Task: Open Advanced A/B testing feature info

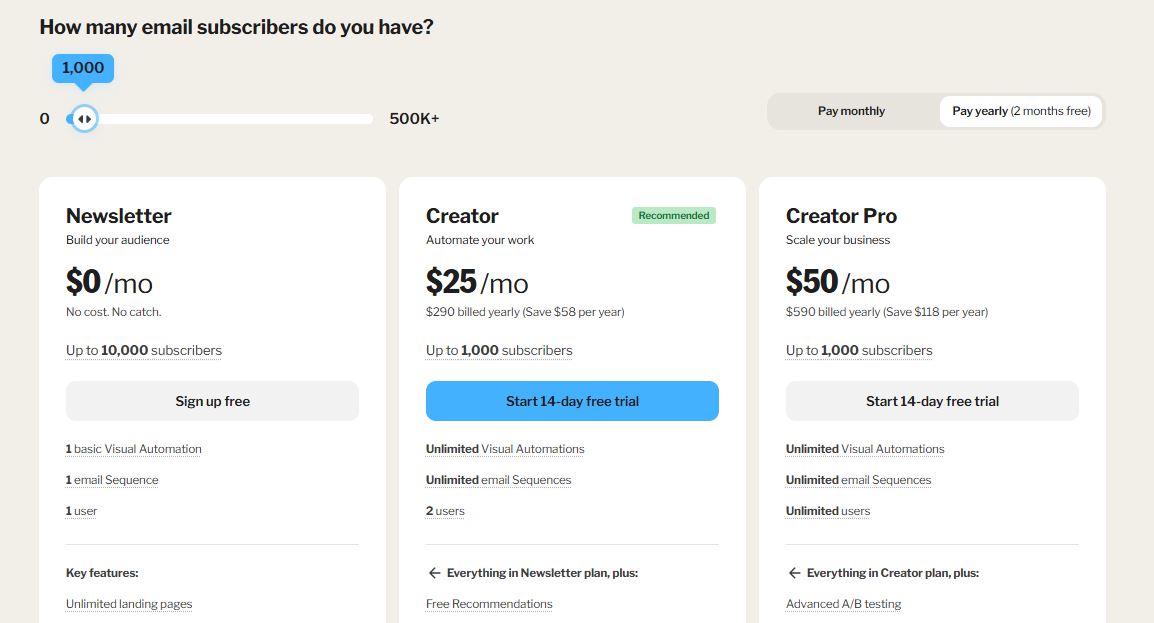Action: (x=843, y=604)
